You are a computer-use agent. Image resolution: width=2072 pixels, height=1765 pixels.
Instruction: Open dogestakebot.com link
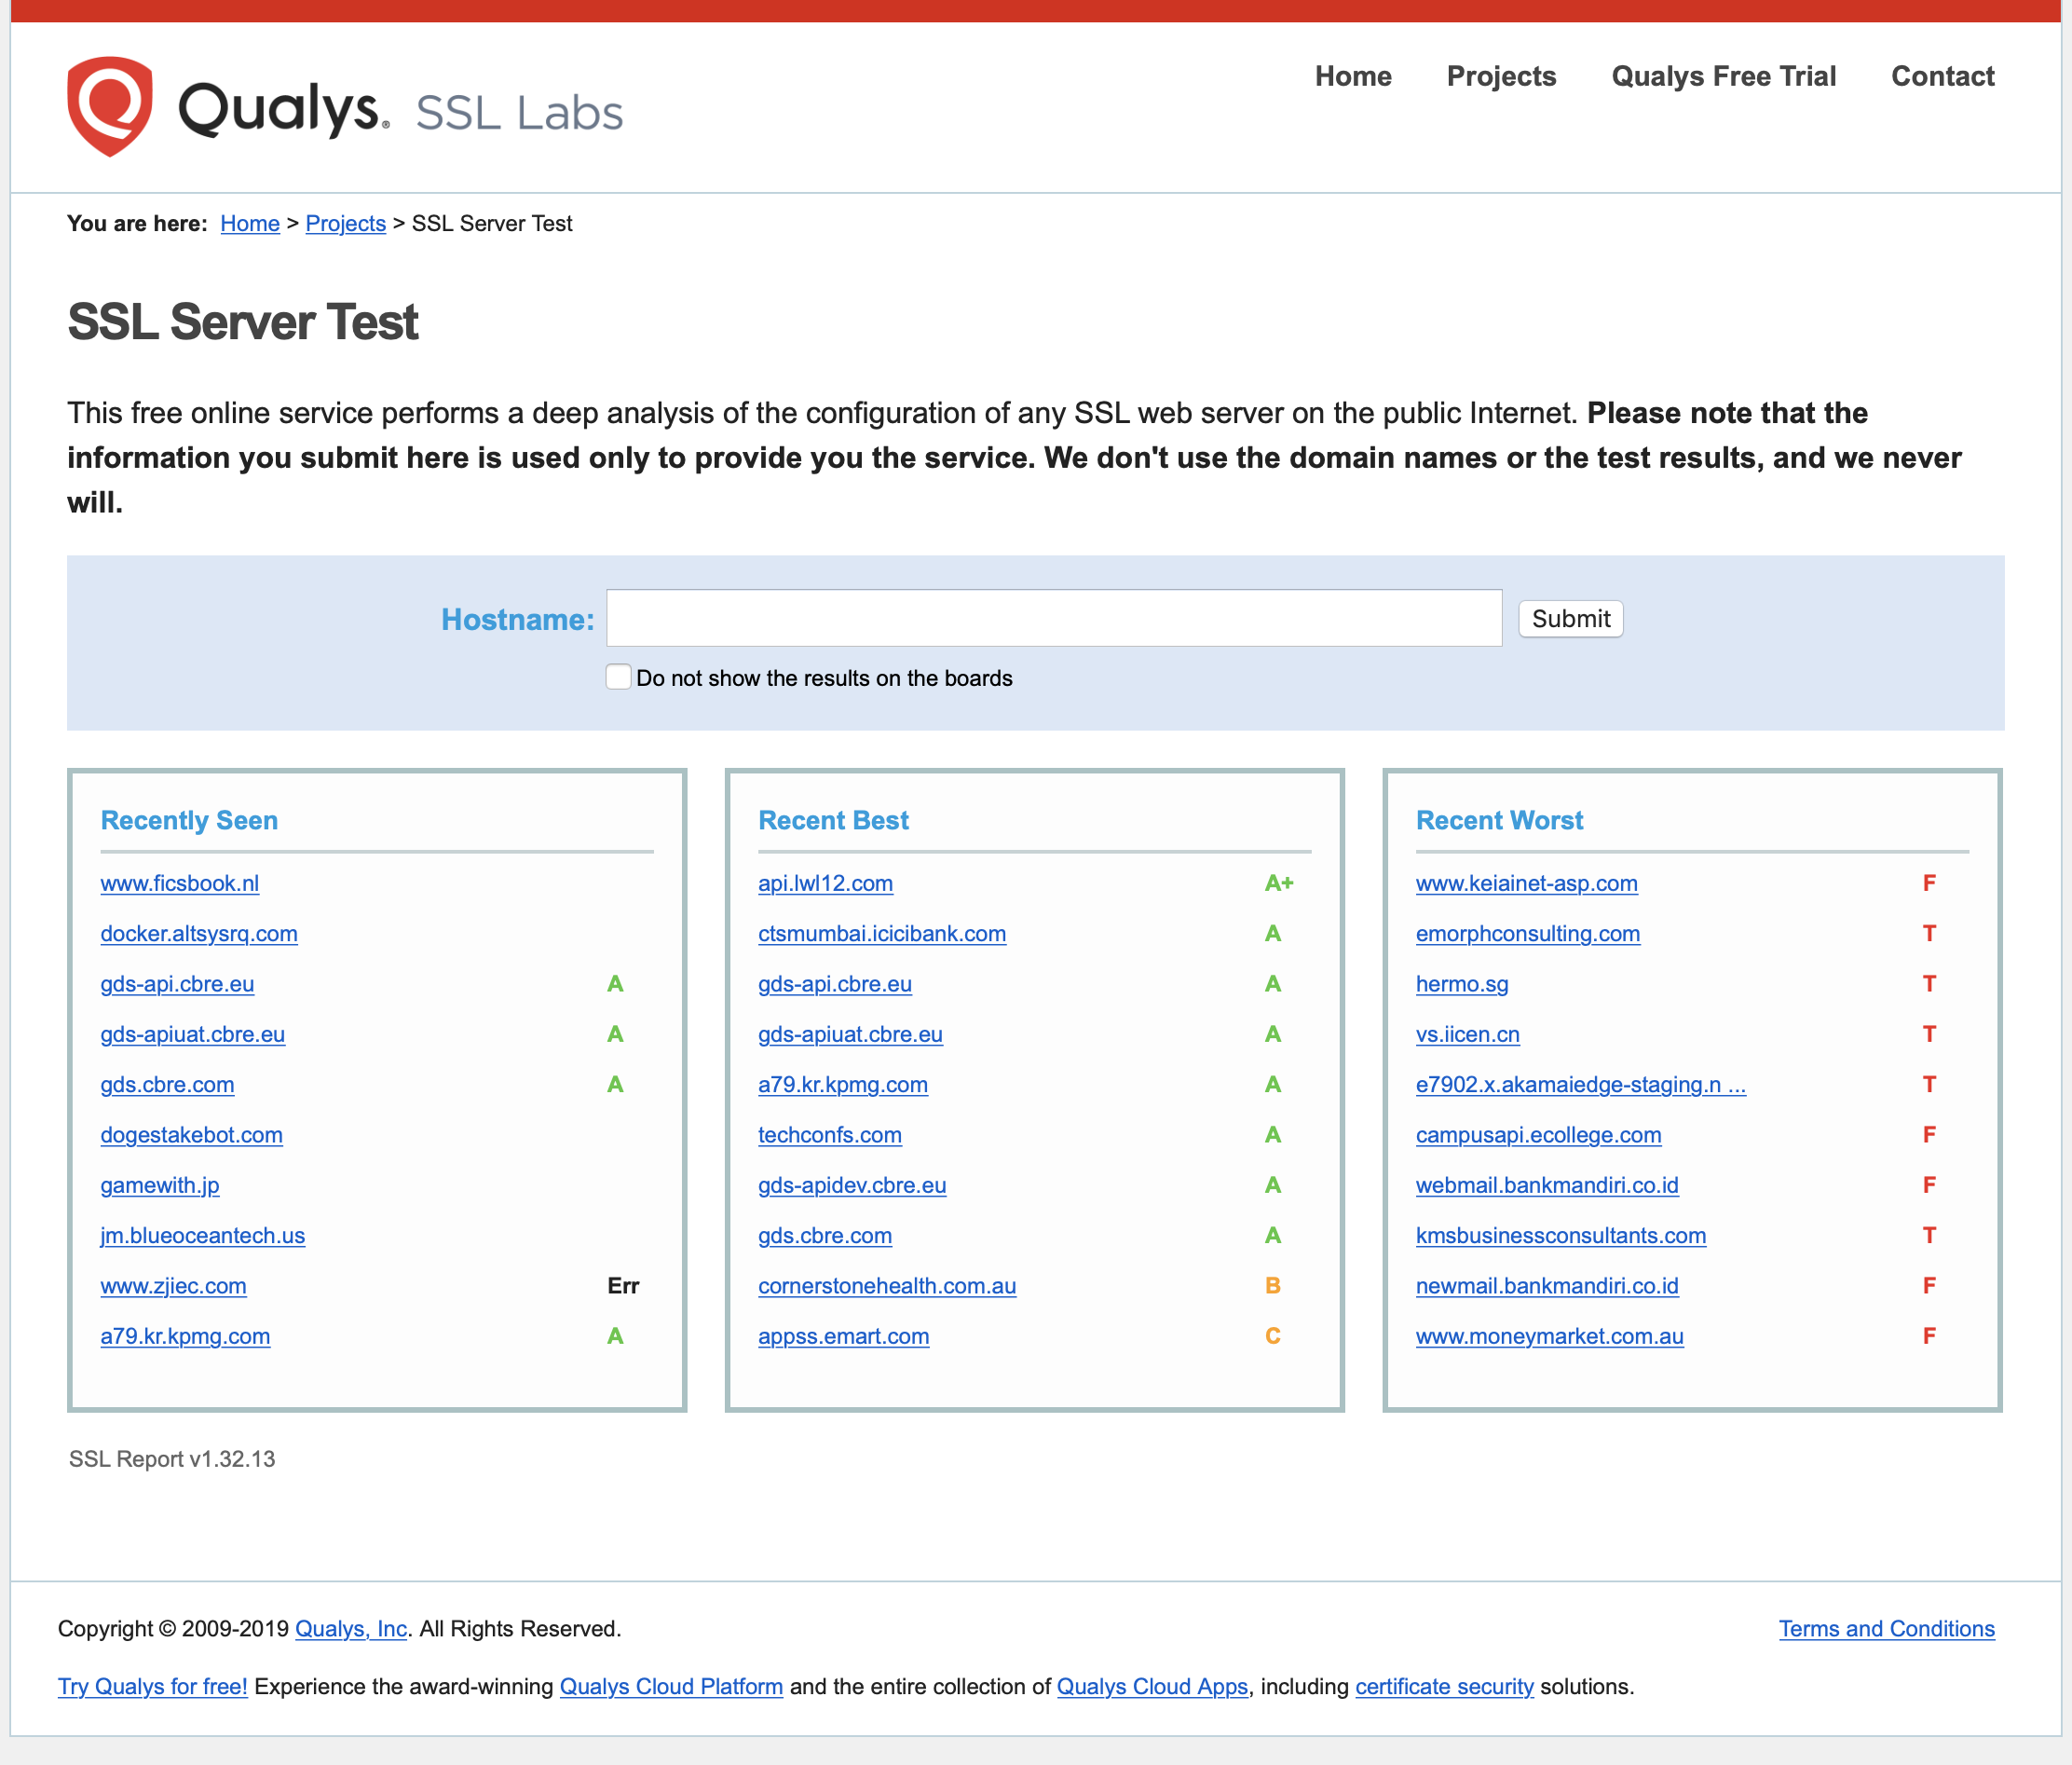click(x=191, y=1135)
